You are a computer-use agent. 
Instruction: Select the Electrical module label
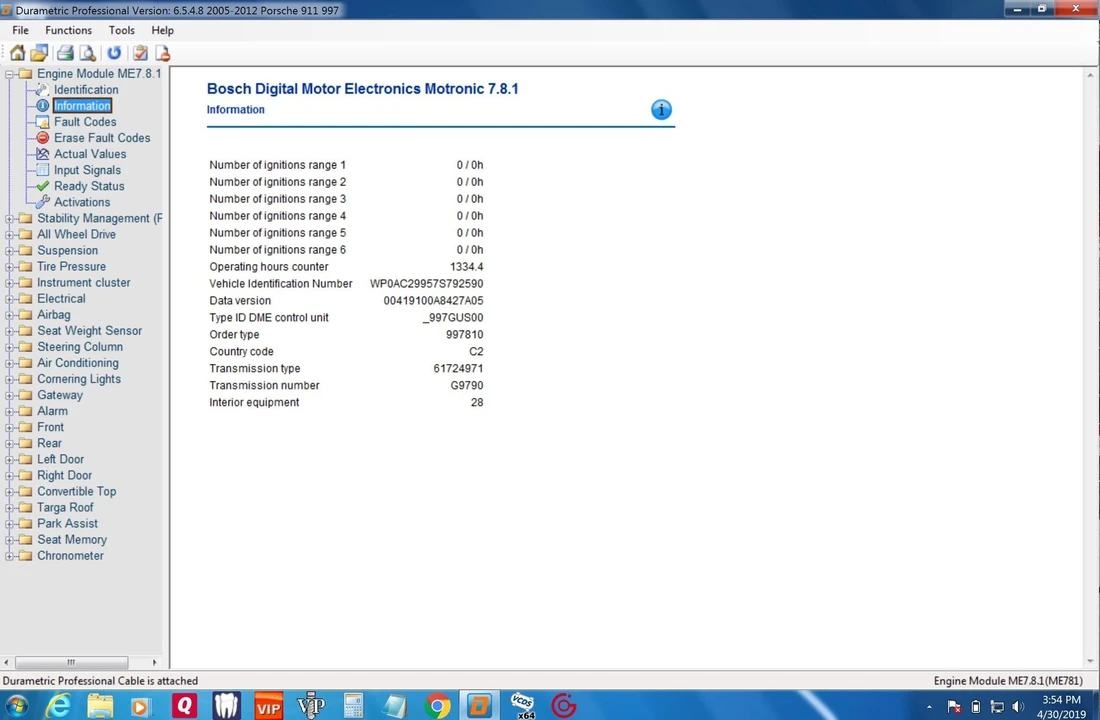coord(61,298)
